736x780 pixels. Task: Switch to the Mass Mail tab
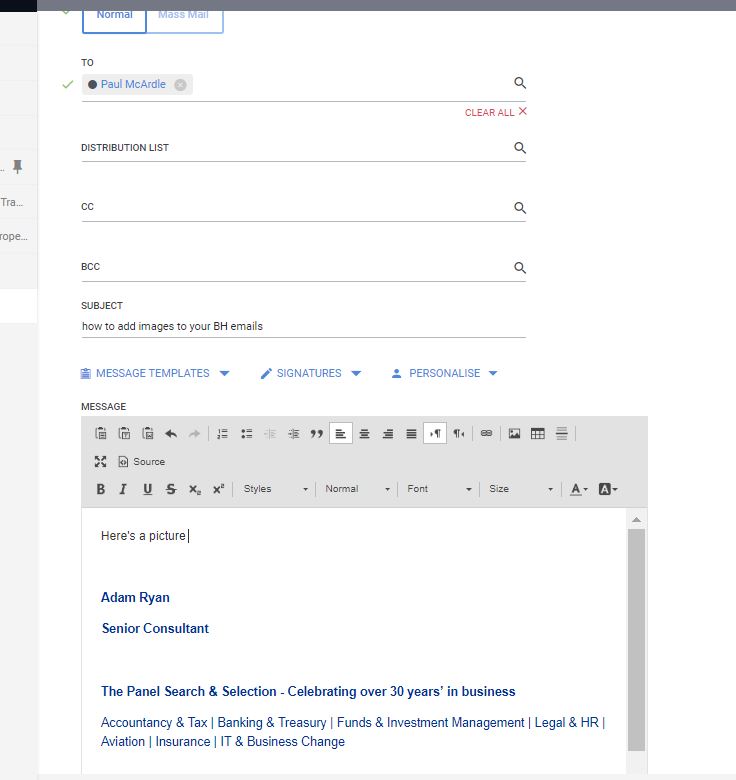tap(184, 17)
